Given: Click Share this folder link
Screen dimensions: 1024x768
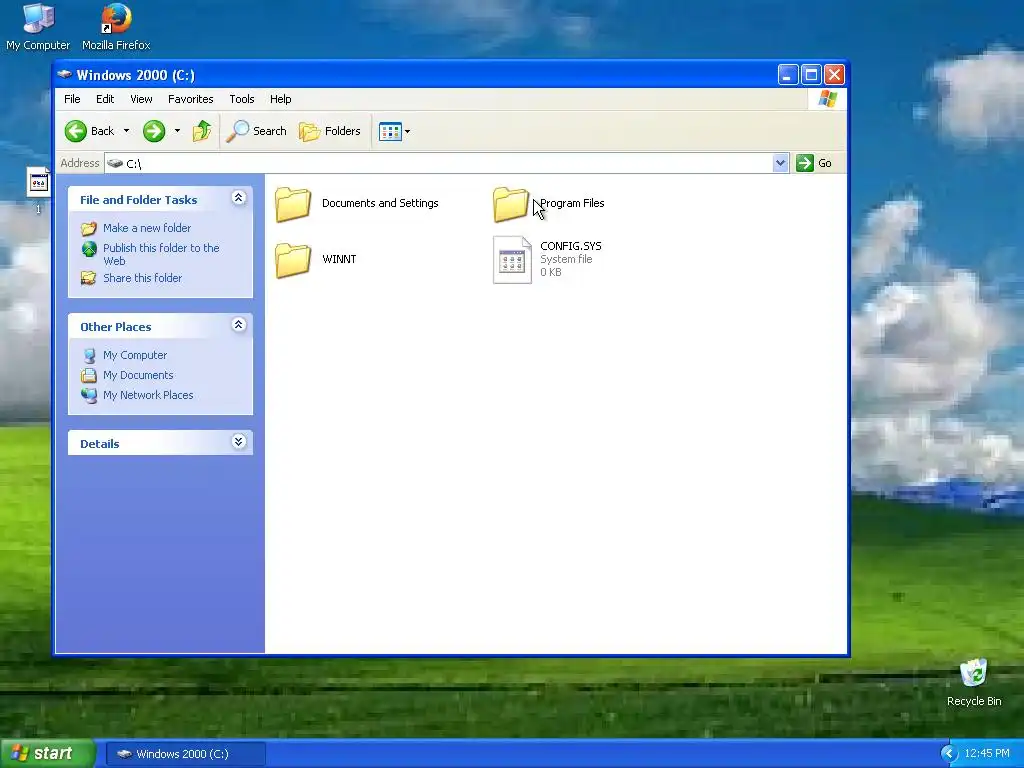Looking at the screenshot, I should 142,278.
